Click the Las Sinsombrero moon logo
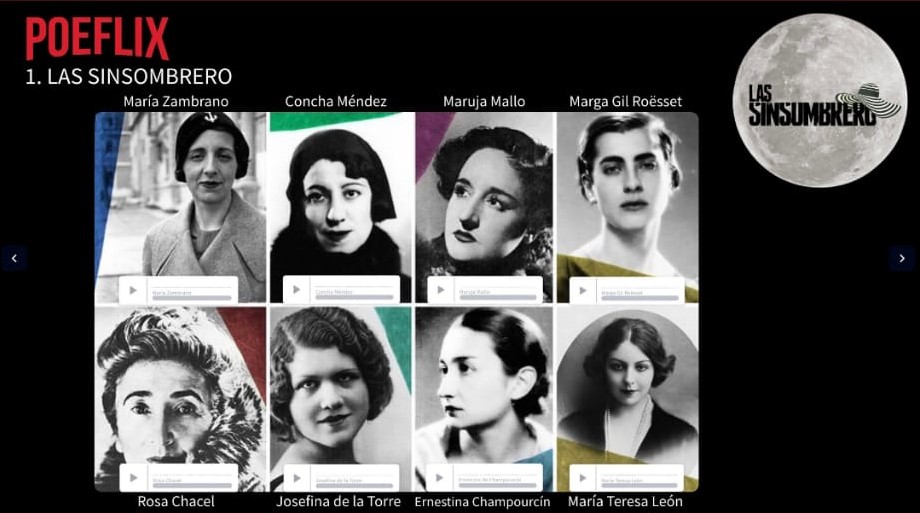 [x=820, y=100]
